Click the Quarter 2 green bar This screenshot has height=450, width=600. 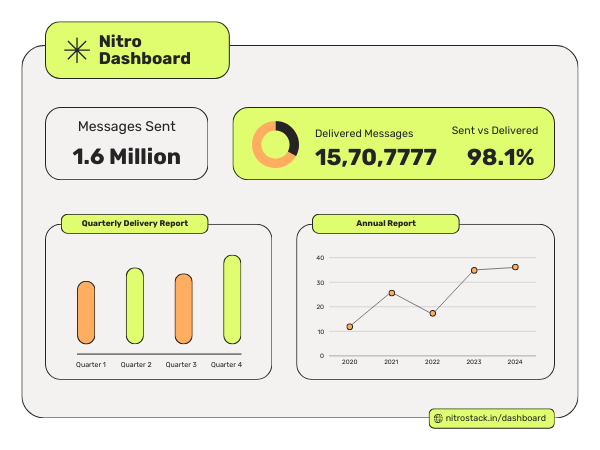point(135,306)
